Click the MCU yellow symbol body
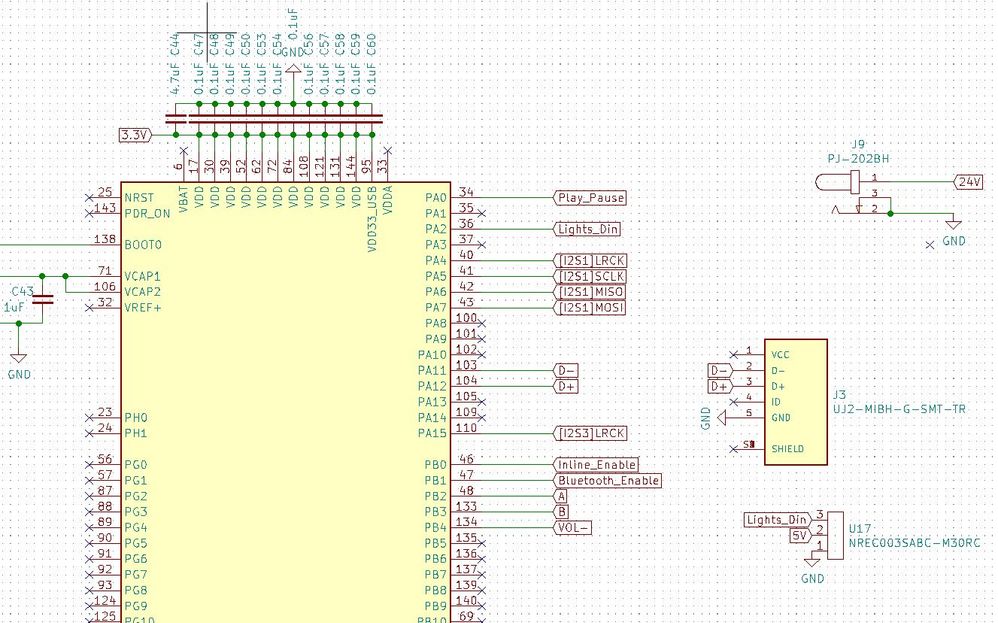 (x=286, y=403)
